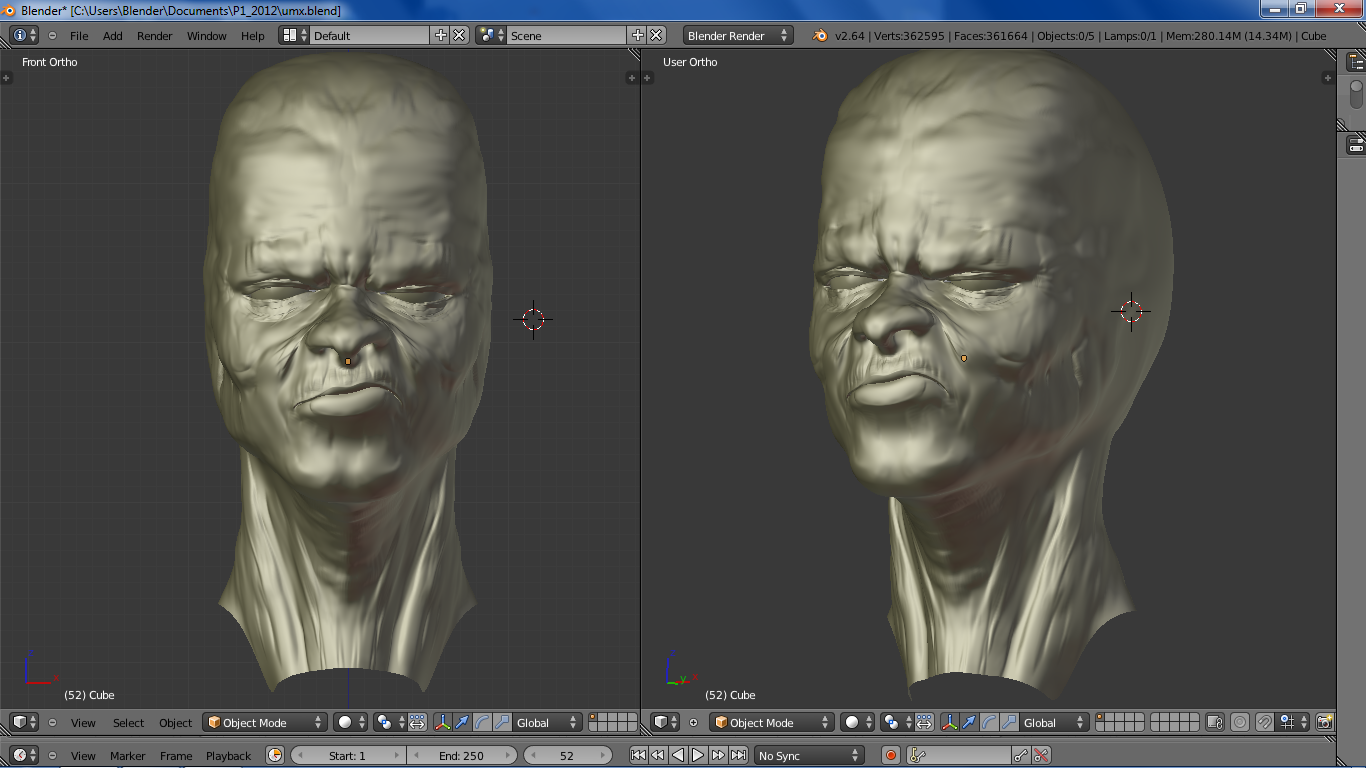Screen dimensions: 1366x768
Task: Click the translate manipulator arrow icon in left viewport
Action: [462, 722]
